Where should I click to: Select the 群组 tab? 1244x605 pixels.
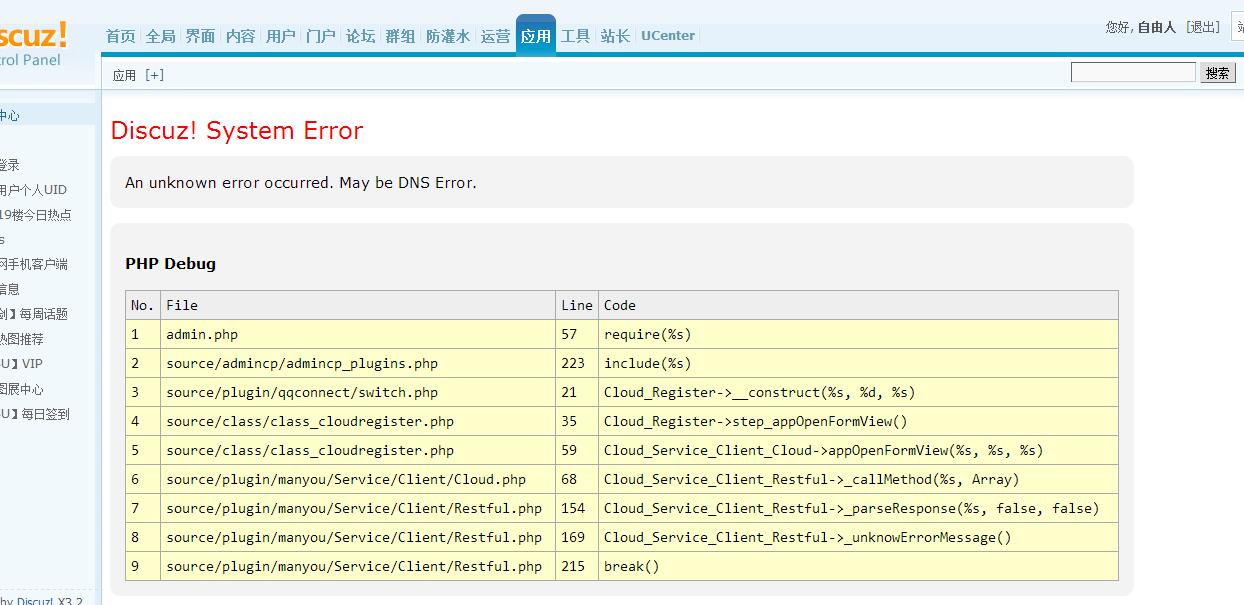[x=400, y=36]
